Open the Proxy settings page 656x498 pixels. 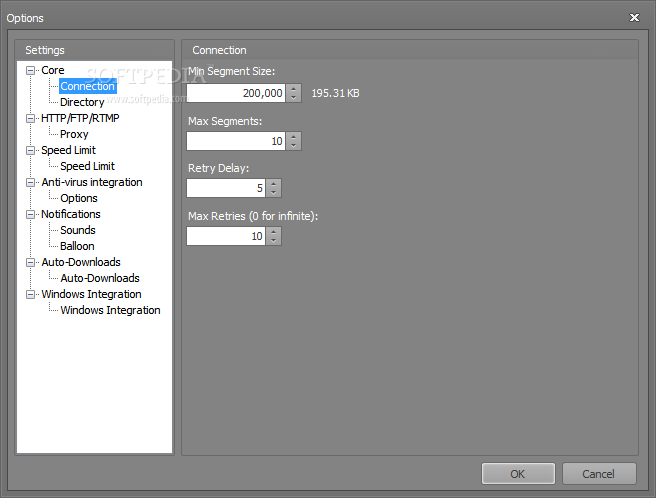tap(74, 134)
